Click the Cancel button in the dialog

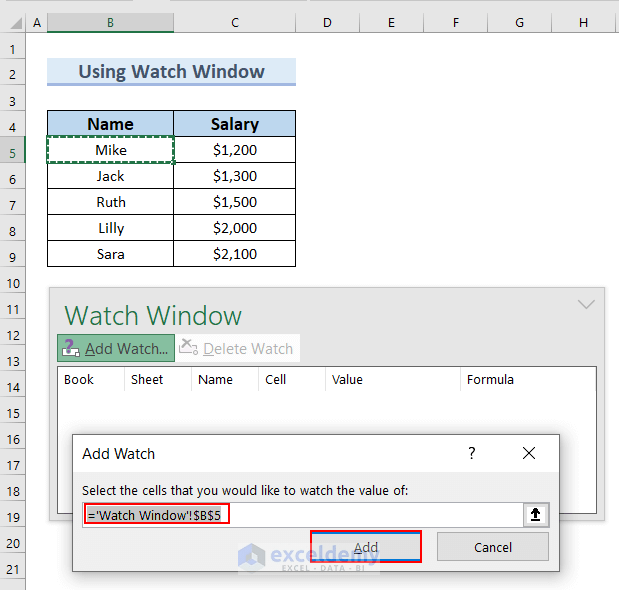click(x=493, y=547)
